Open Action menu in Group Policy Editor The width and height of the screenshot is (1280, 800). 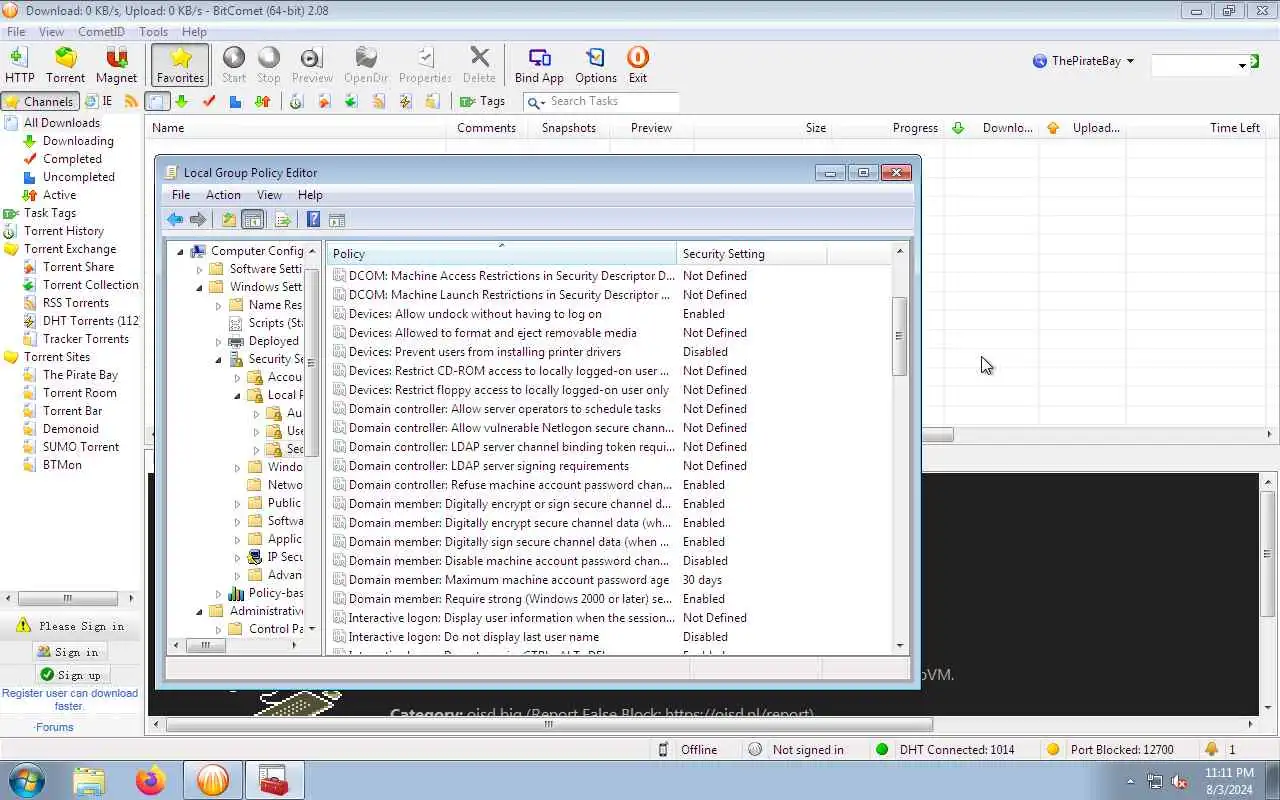tap(223, 195)
